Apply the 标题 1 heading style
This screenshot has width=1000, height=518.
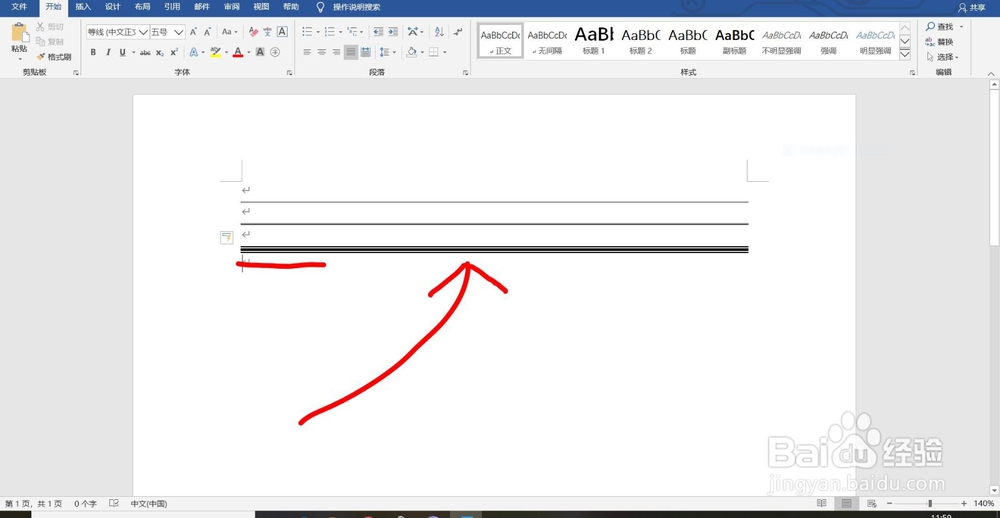pyautogui.click(x=594, y=41)
